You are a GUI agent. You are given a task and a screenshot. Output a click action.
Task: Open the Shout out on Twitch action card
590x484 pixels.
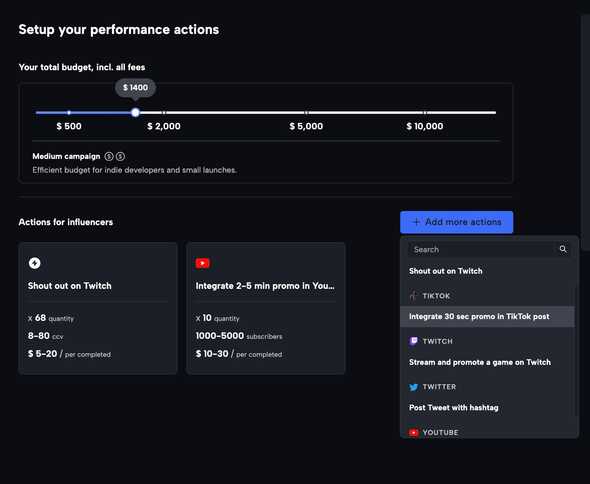point(98,308)
